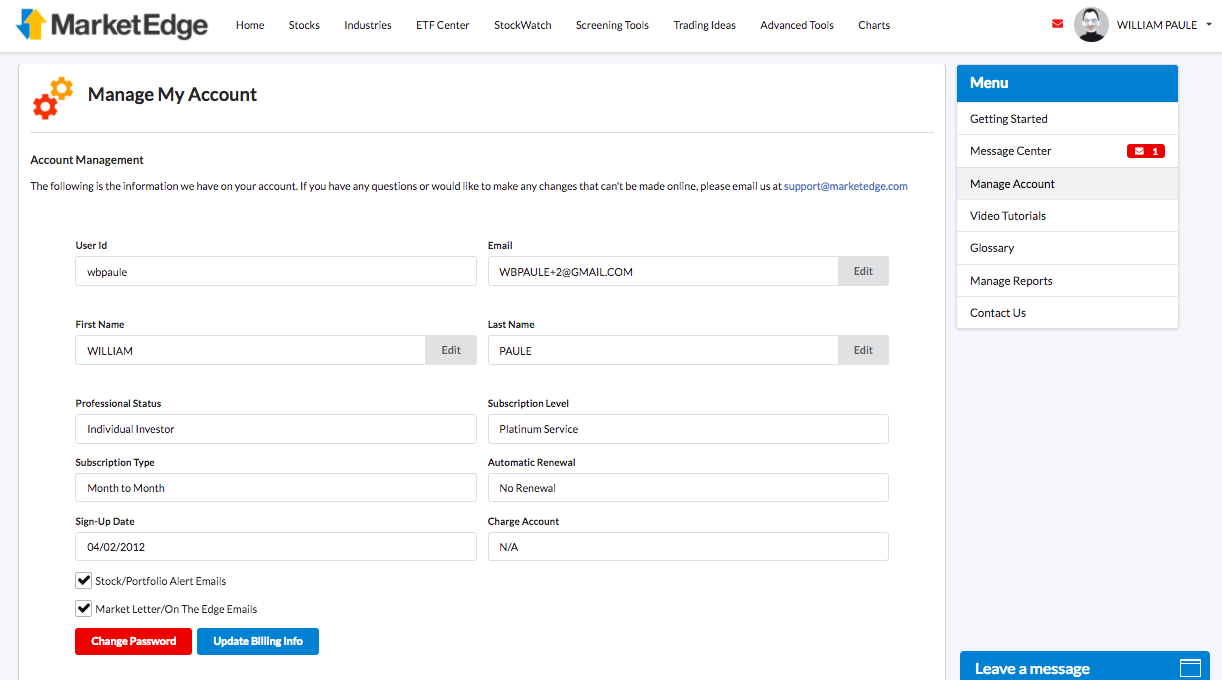This screenshot has height=680, width=1222.
Task: Open the Screening Tools menu
Action: pos(612,25)
